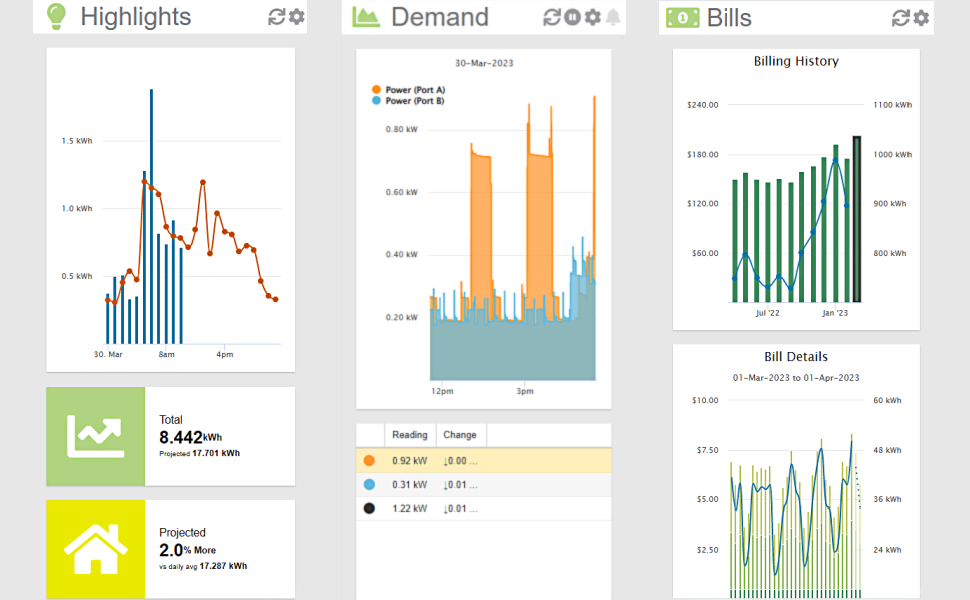970x600 pixels.
Task: Open Demand panel settings gear
Action: 593,17
